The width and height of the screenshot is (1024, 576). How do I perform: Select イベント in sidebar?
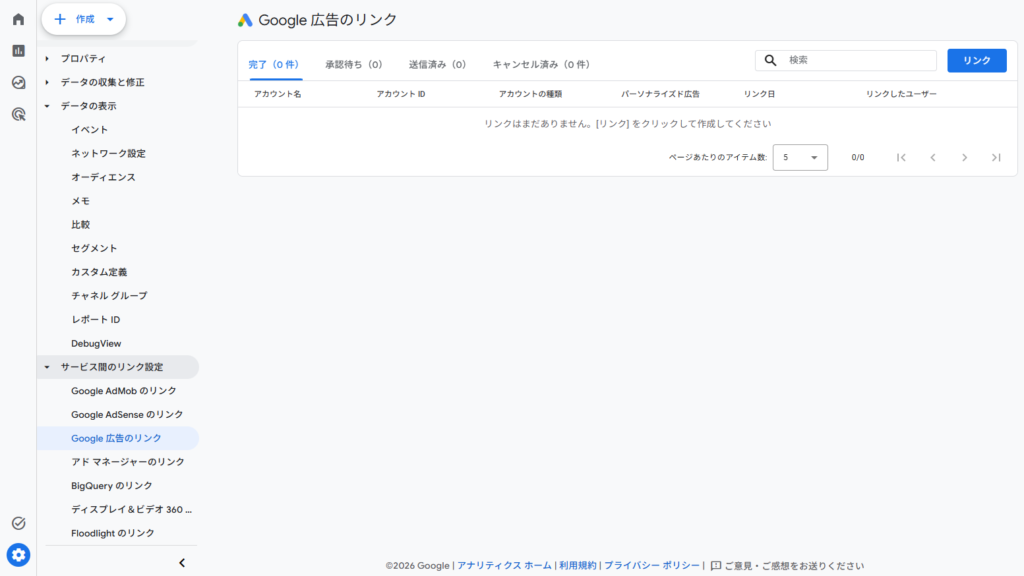[89, 129]
